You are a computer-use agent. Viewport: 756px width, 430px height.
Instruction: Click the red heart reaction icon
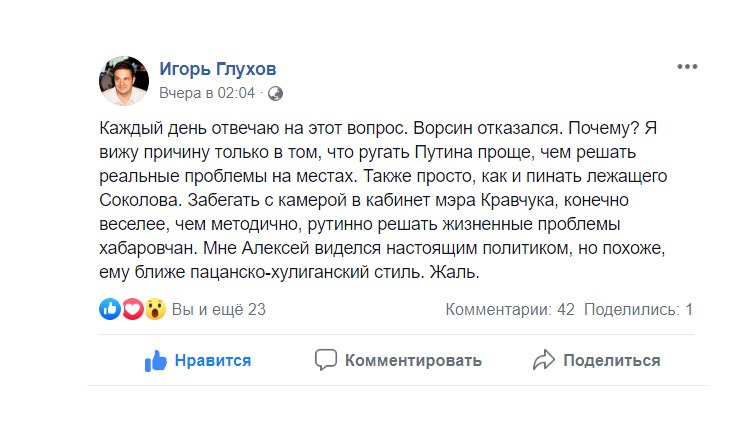pyautogui.click(x=132, y=309)
